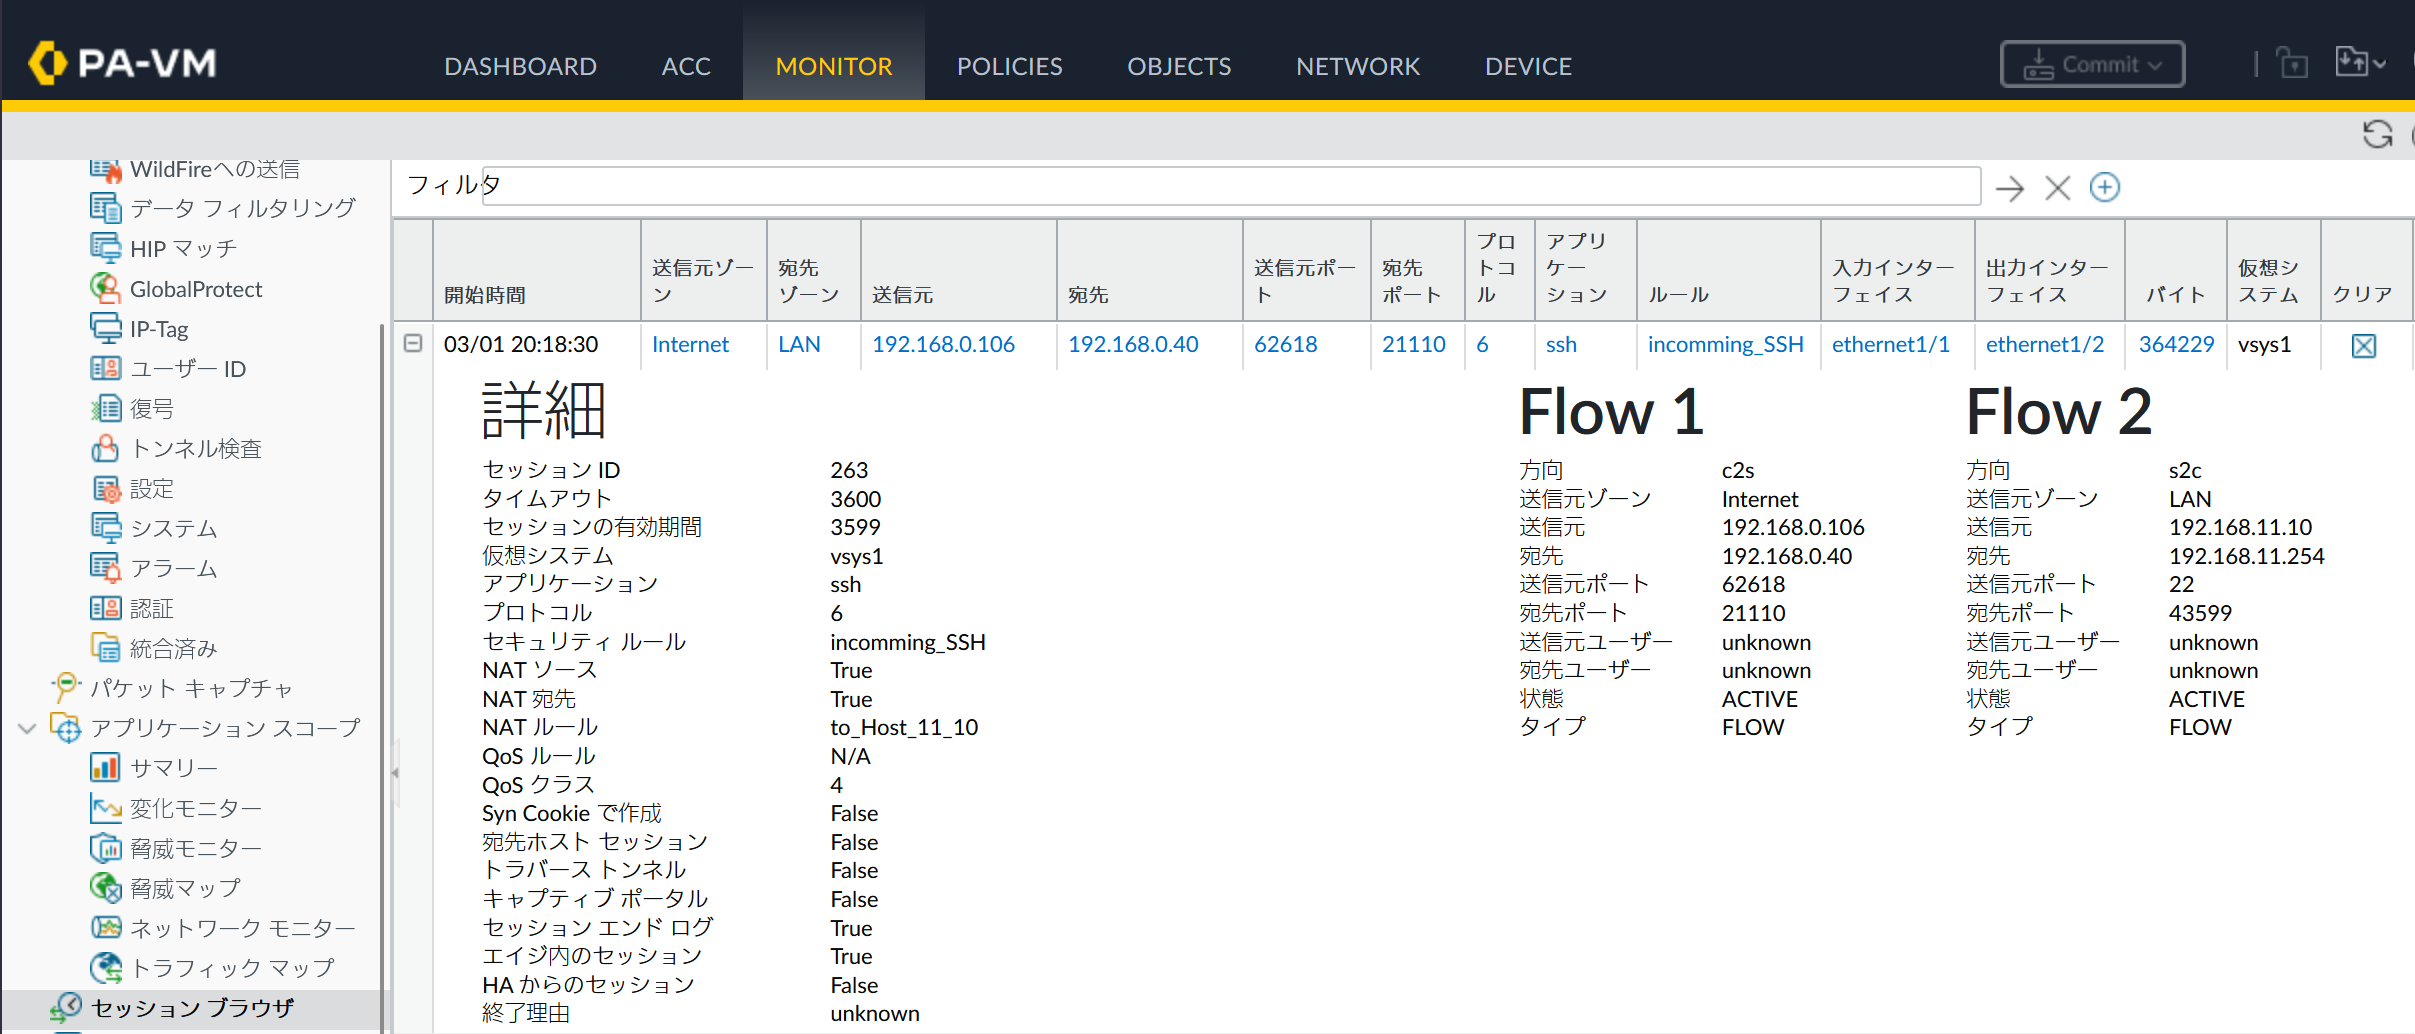Image resolution: width=2415 pixels, height=1034 pixels.
Task: Select the MONITOR tab
Action: [x=834, y=66]
